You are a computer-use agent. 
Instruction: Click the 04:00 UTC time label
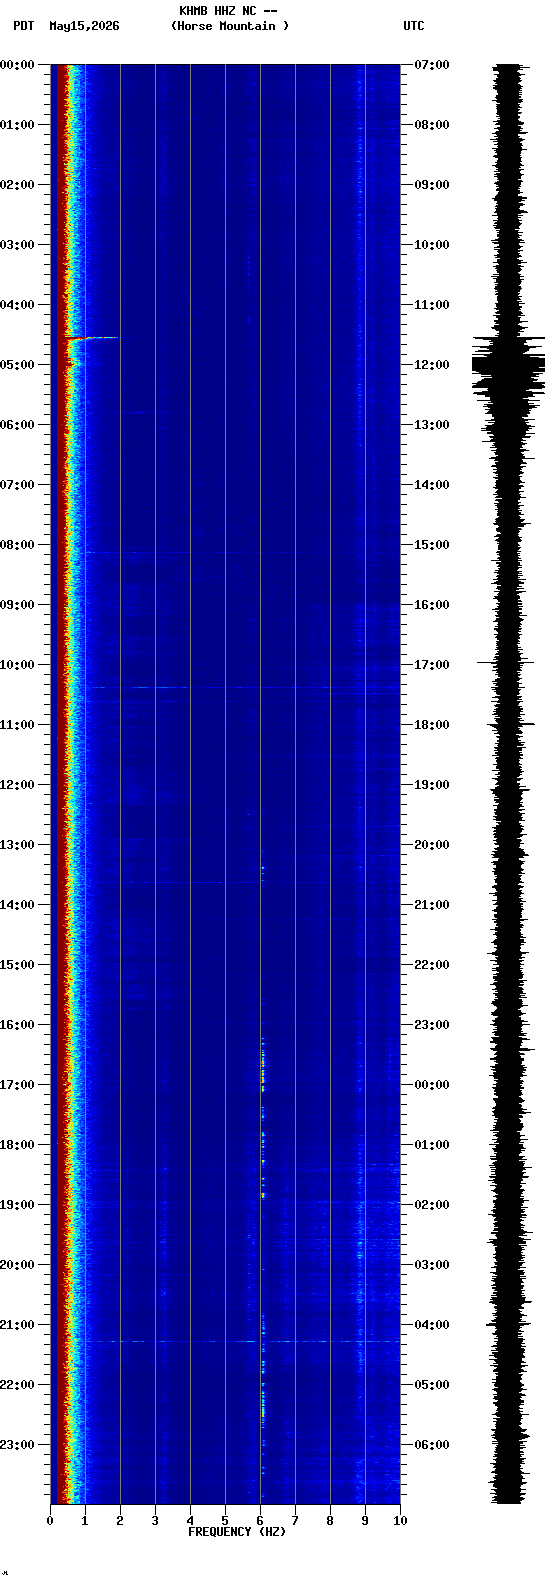click(x=432, y=1325)
